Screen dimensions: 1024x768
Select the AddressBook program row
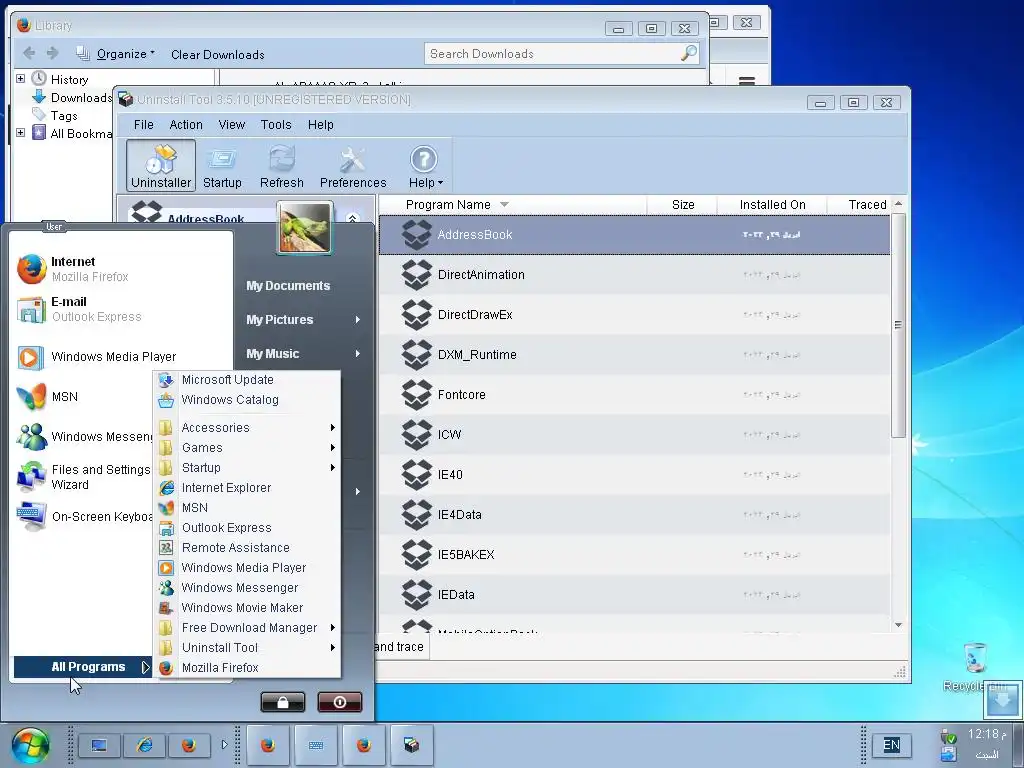(635, 234)
